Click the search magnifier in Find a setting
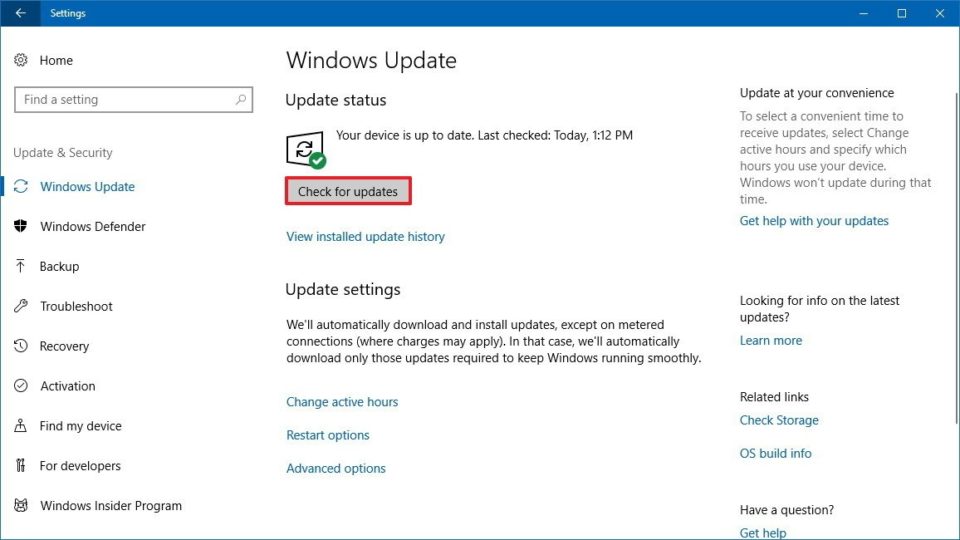 pos(241,100)
